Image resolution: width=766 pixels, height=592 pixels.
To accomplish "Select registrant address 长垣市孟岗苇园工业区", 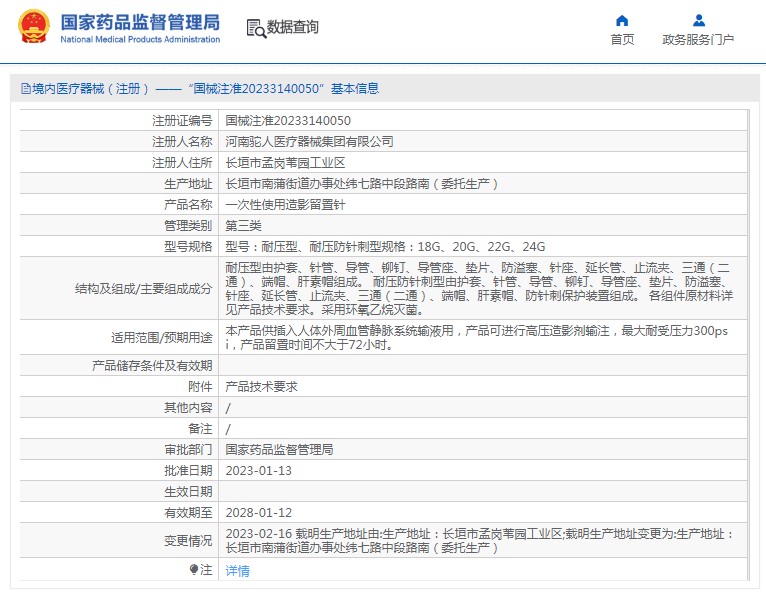I will coord(285,163).
